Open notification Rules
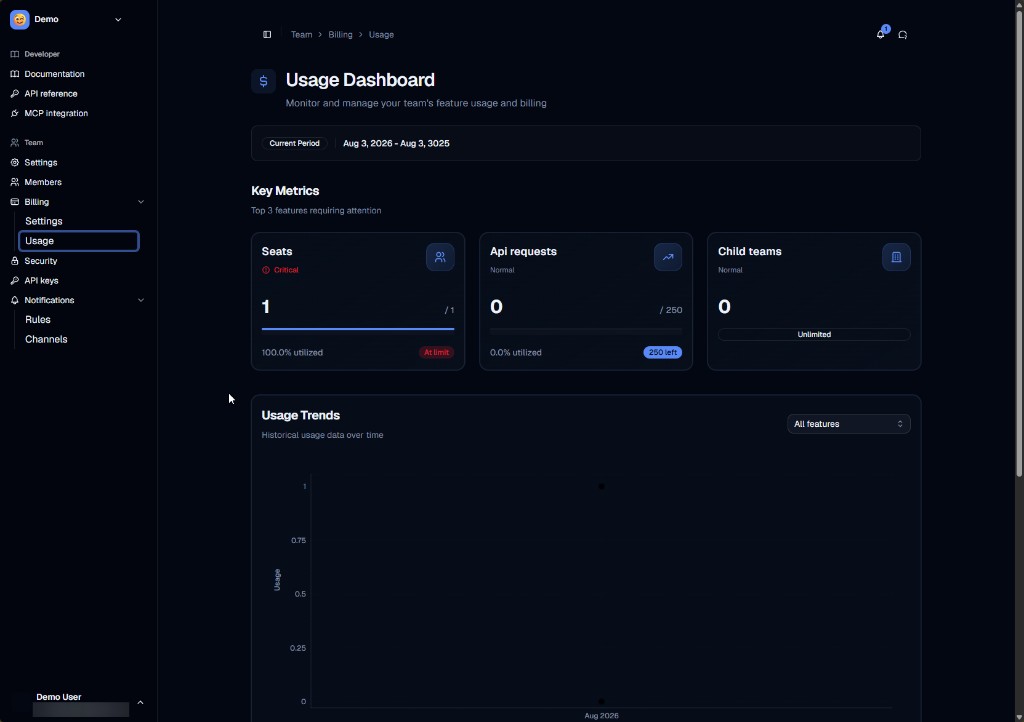The image size is (1024, 722). (38, 319)
